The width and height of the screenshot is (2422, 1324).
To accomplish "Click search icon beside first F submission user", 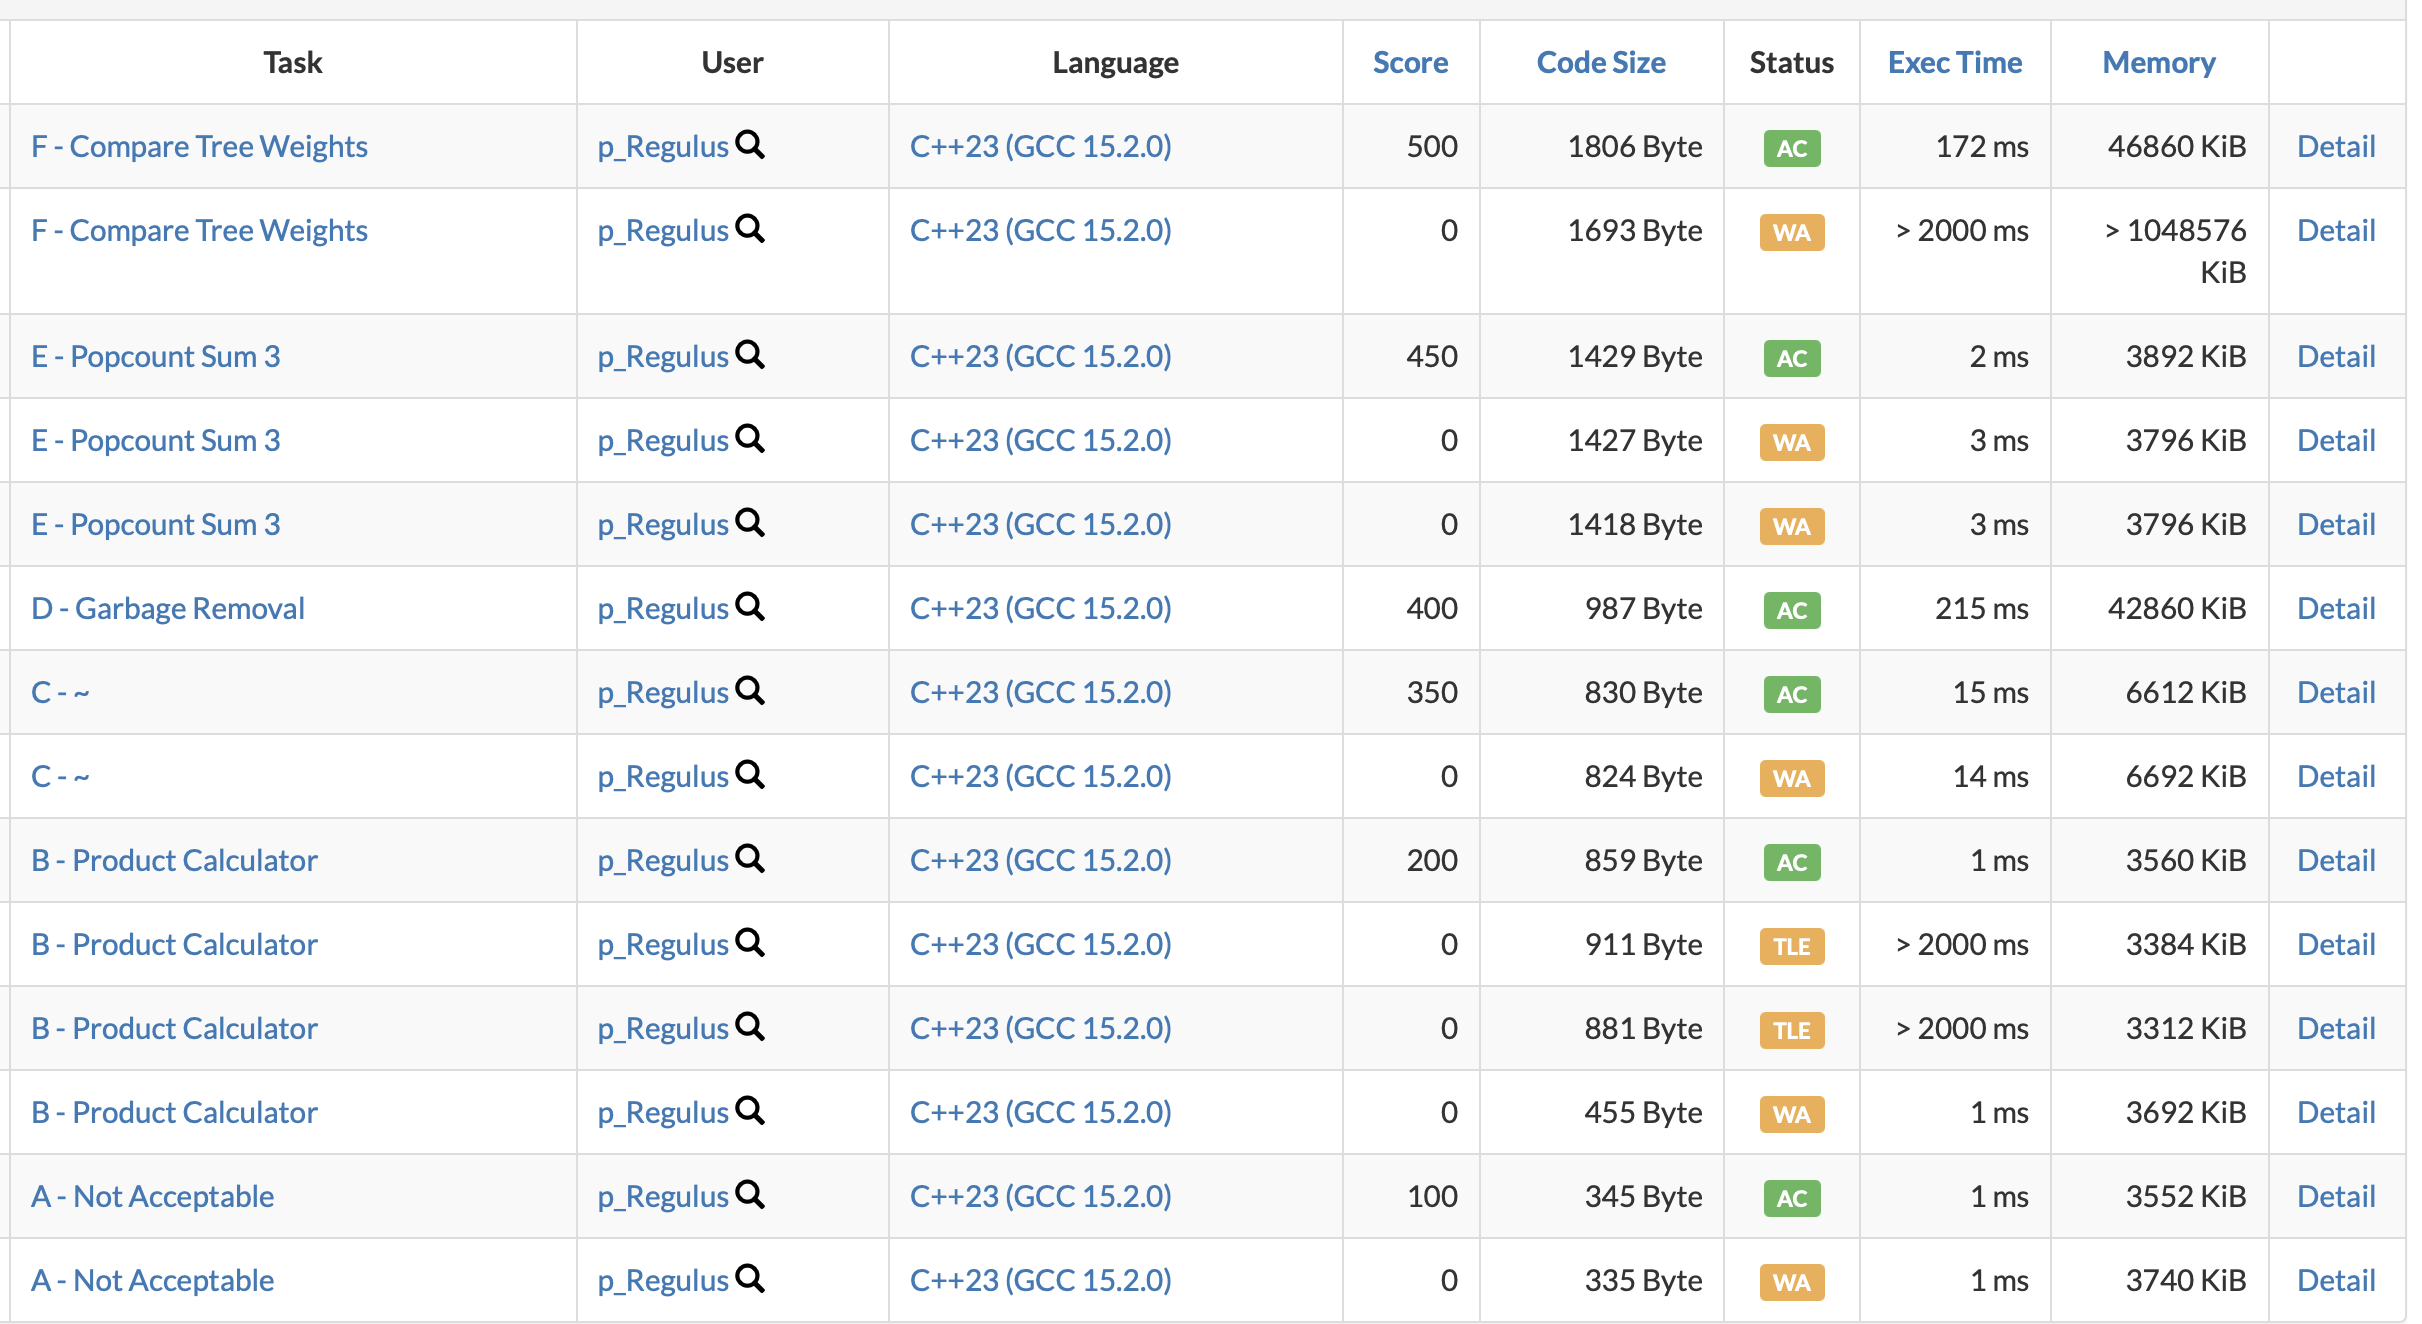I will point(749,145).
